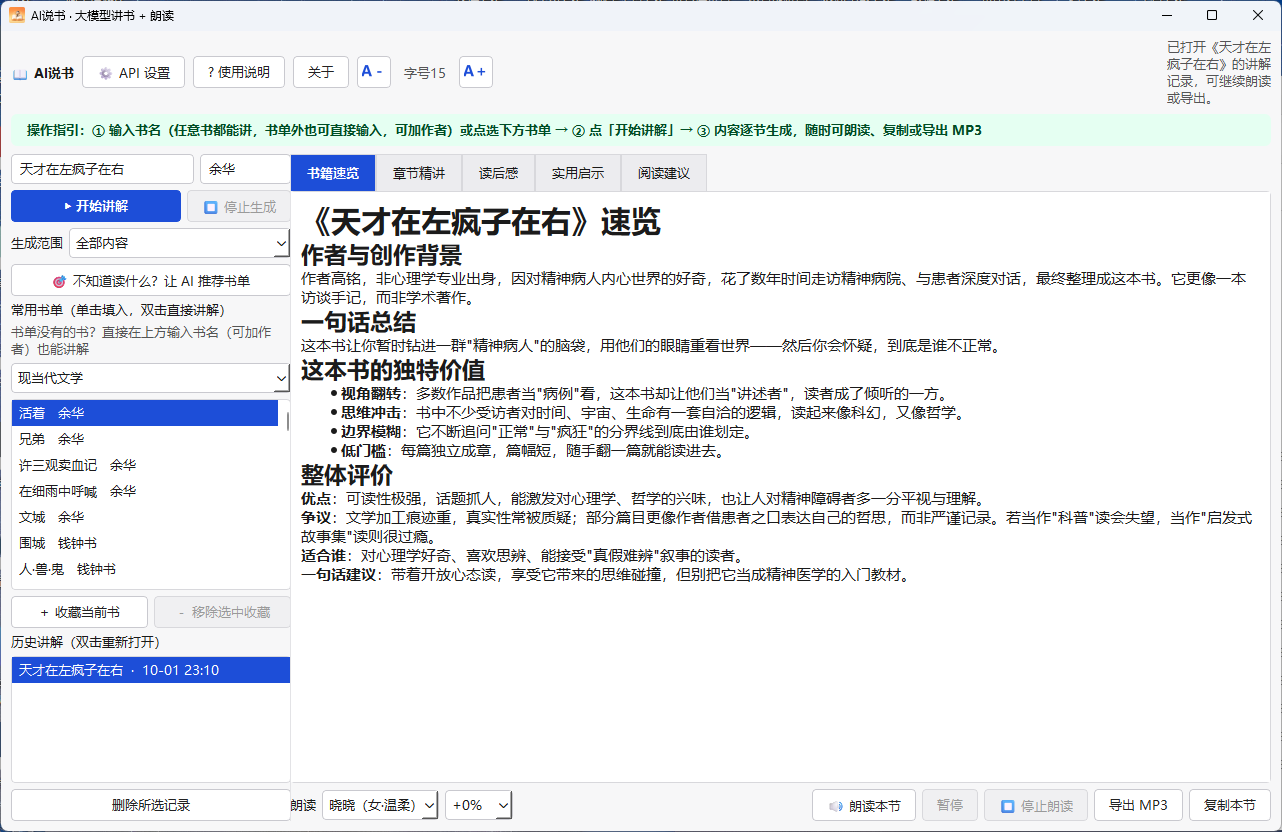Click the 暂停 pause button
1282x832 pixels.
(950, 805)
